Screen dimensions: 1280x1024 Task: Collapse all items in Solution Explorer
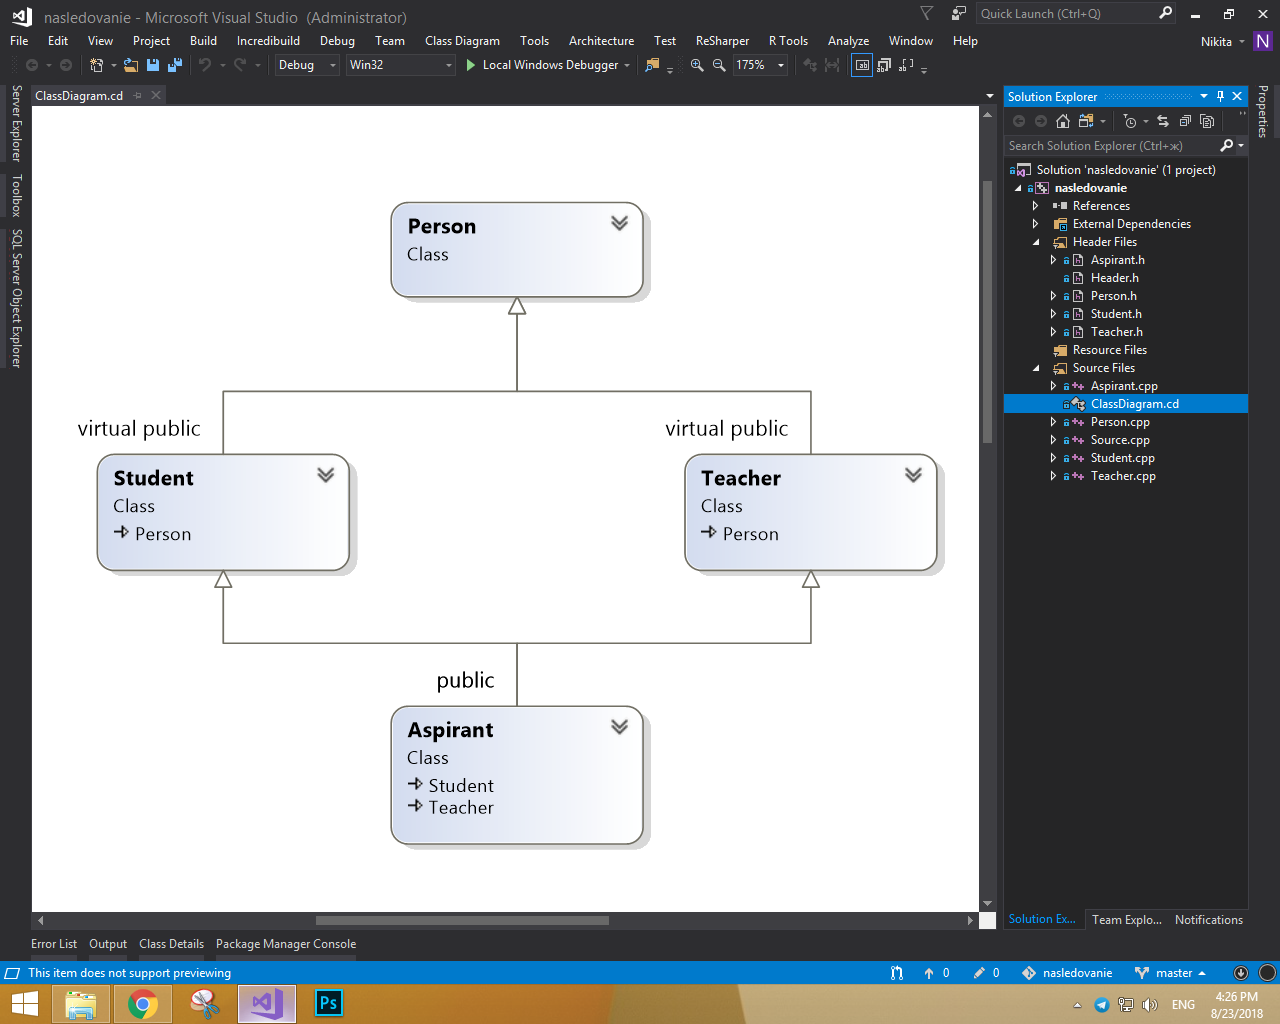1185,121
